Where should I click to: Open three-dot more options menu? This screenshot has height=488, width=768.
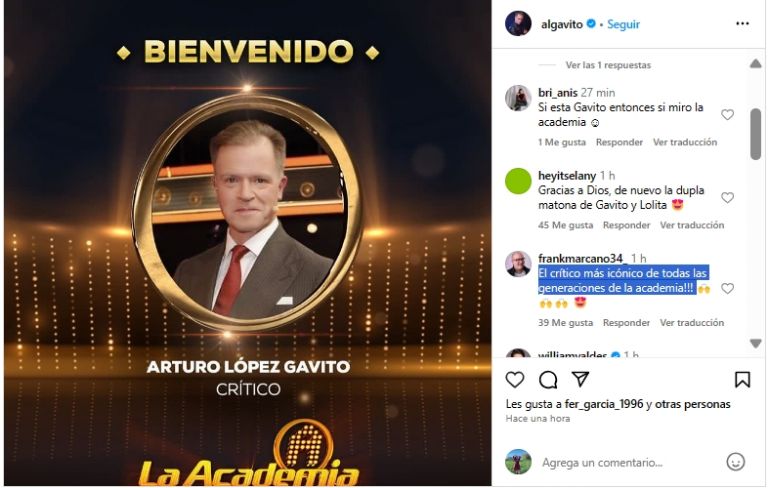coord(743,24)
